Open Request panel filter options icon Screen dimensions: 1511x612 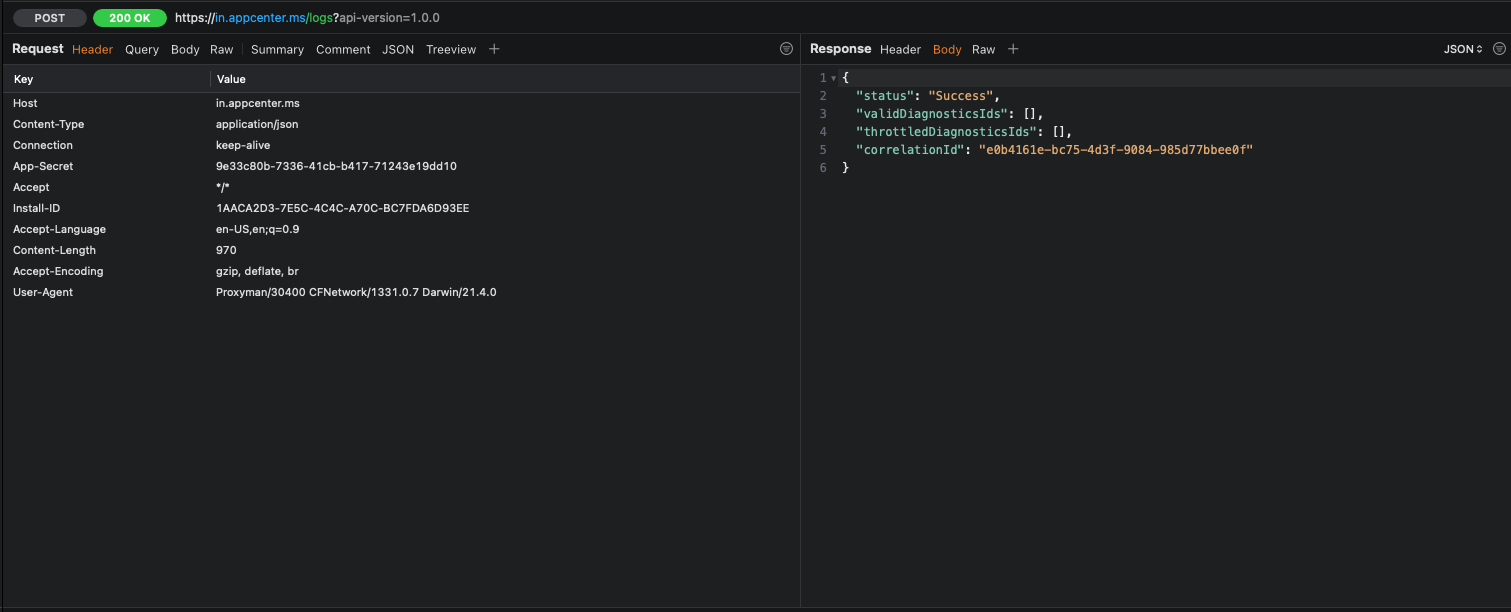[786, 49]
